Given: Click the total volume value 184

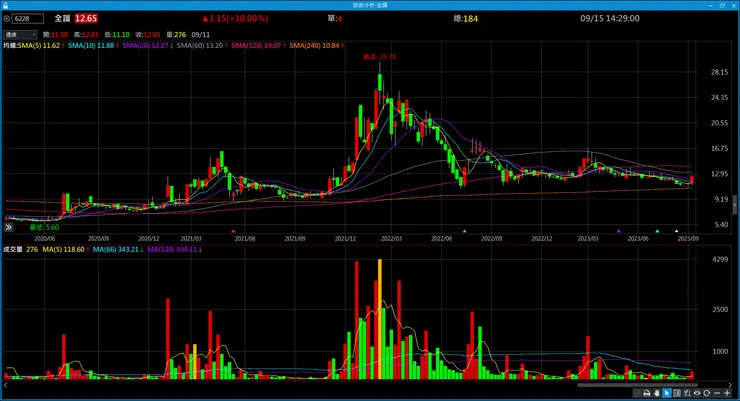Looking at the screenshot, I should pos(471,19).
